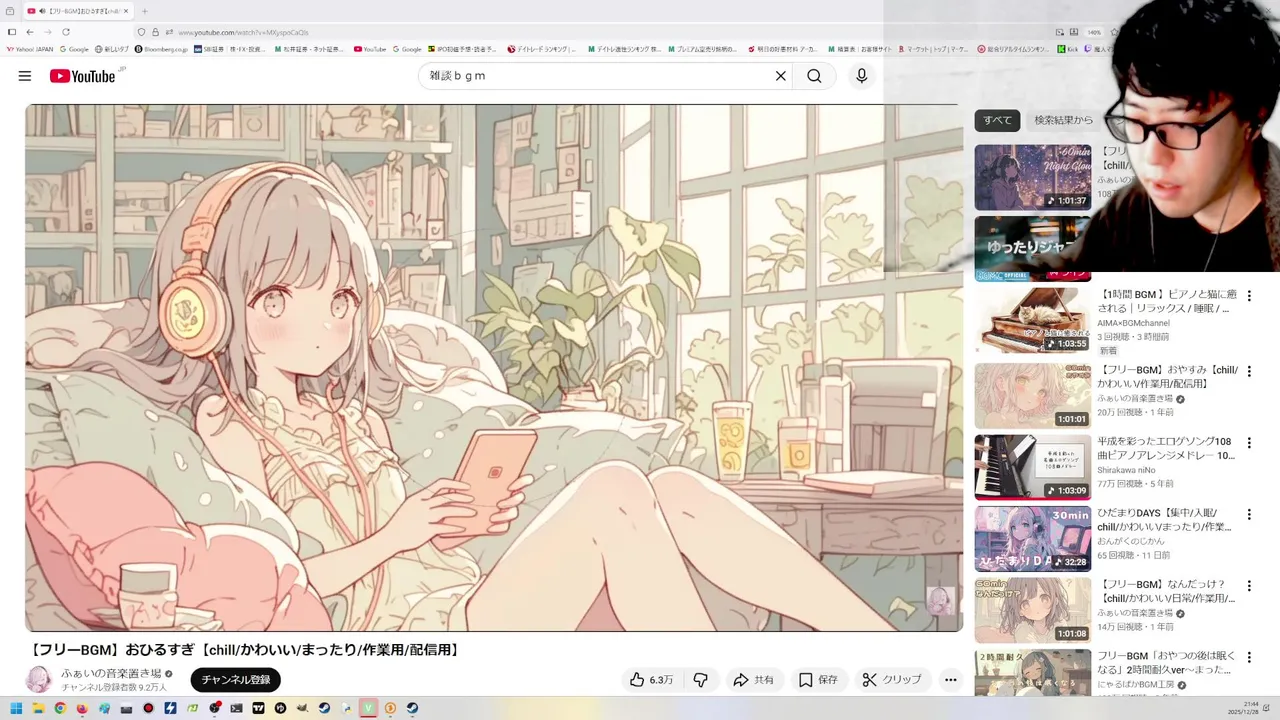Screen dimensions: 1280x720
Task: Open 松井証券 bookmark
Action: (x=309, y=49)
